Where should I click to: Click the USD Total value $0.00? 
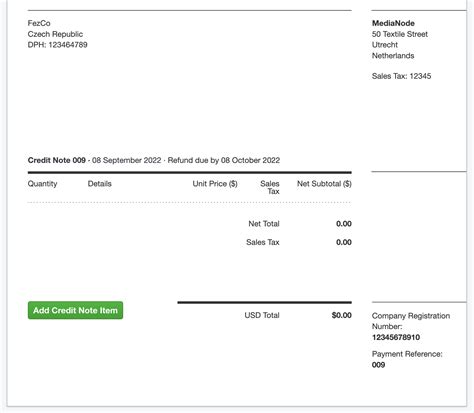click(x=342, y=315)
